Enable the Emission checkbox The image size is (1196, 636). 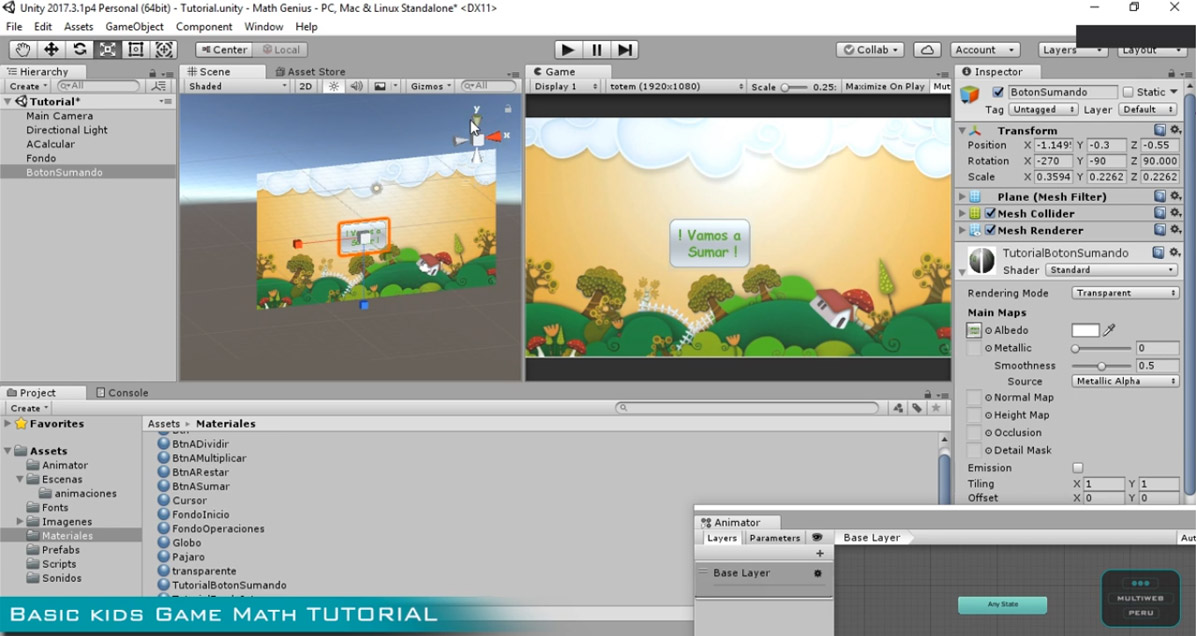(x=1077, y=468)
